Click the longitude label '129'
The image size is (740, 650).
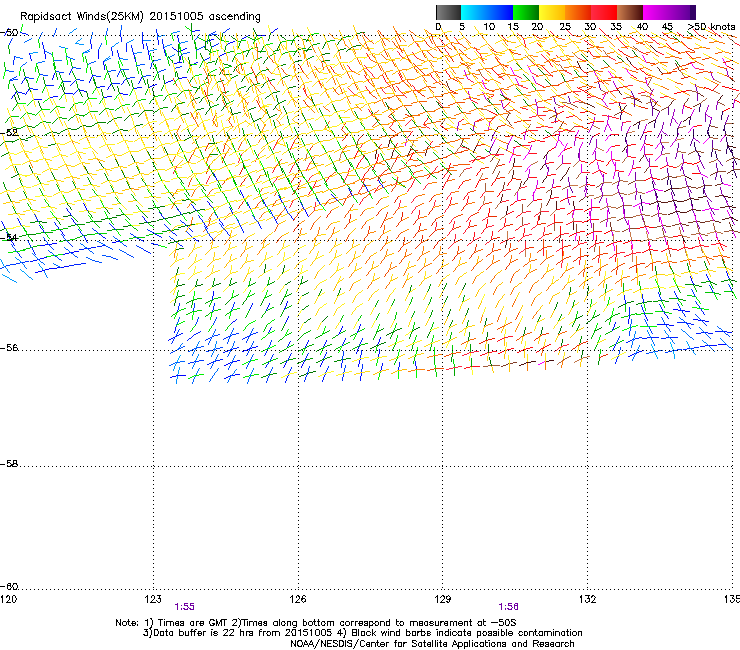pyautogui.click(x=443, y=599)
